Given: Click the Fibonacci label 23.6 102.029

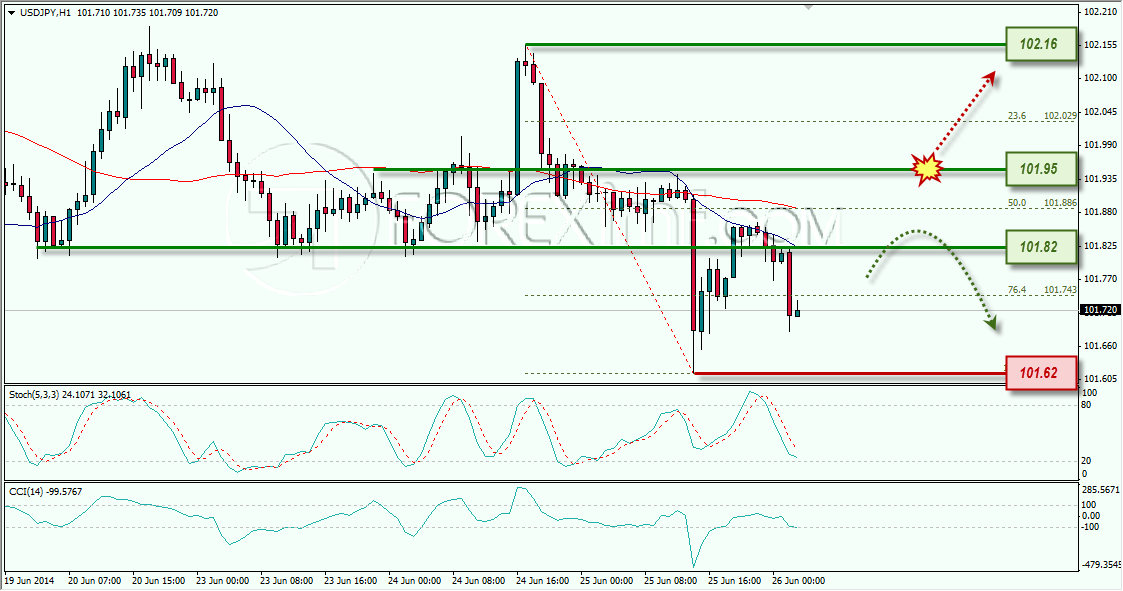Looking at the screenshot, I should (x=1041, y=115).
